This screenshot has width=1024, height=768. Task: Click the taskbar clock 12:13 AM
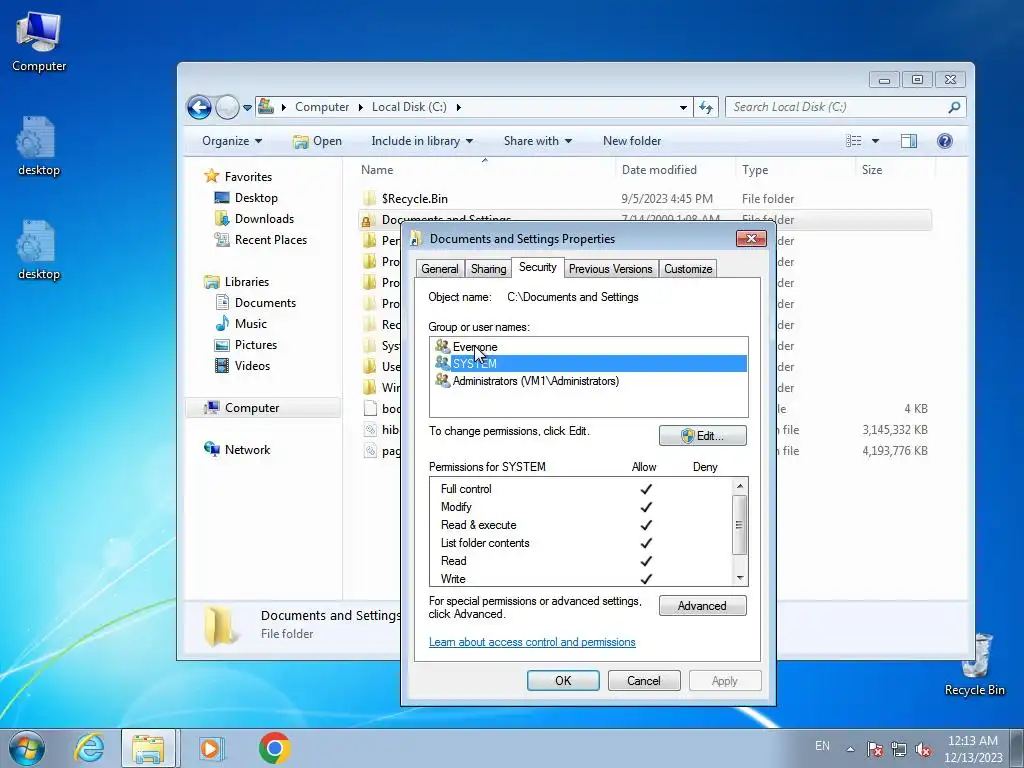click(x=973, y=749)
